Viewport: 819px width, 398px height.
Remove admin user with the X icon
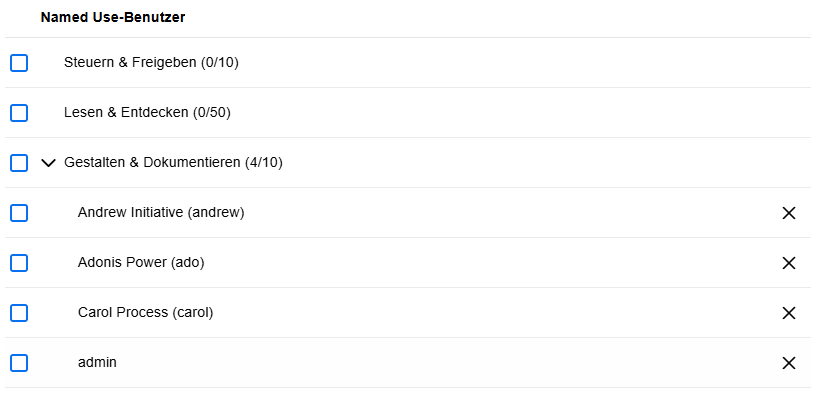click(x=788, y=362)
